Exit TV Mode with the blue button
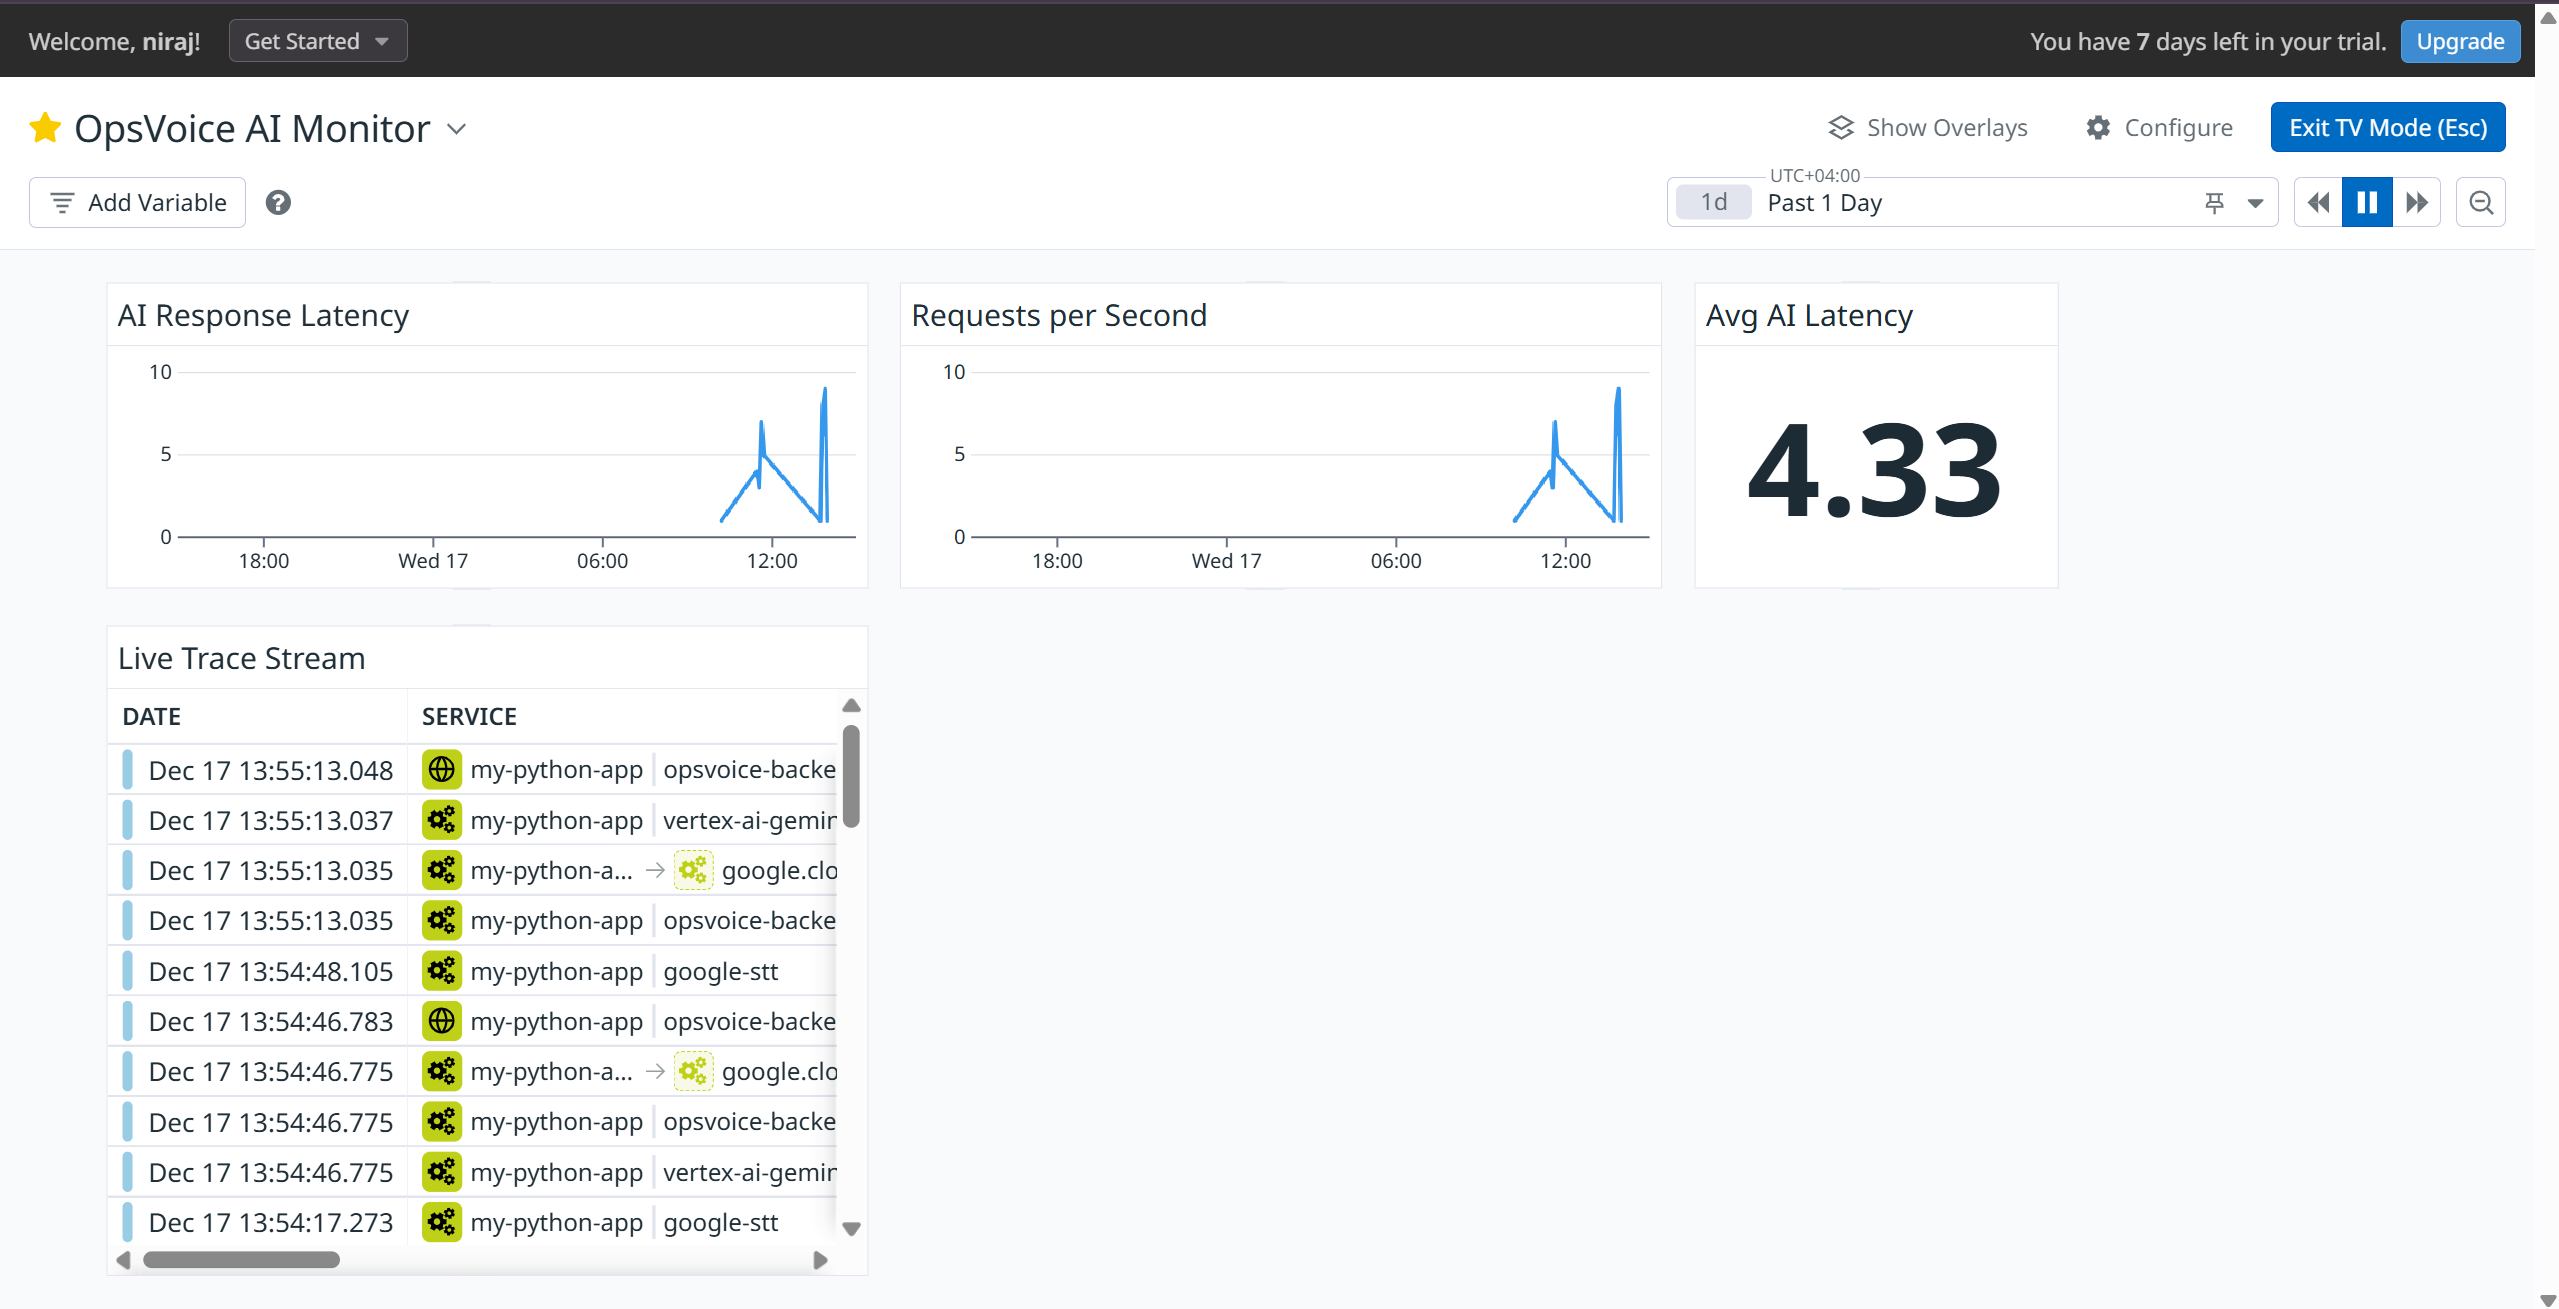 [x=2387, y=128]
